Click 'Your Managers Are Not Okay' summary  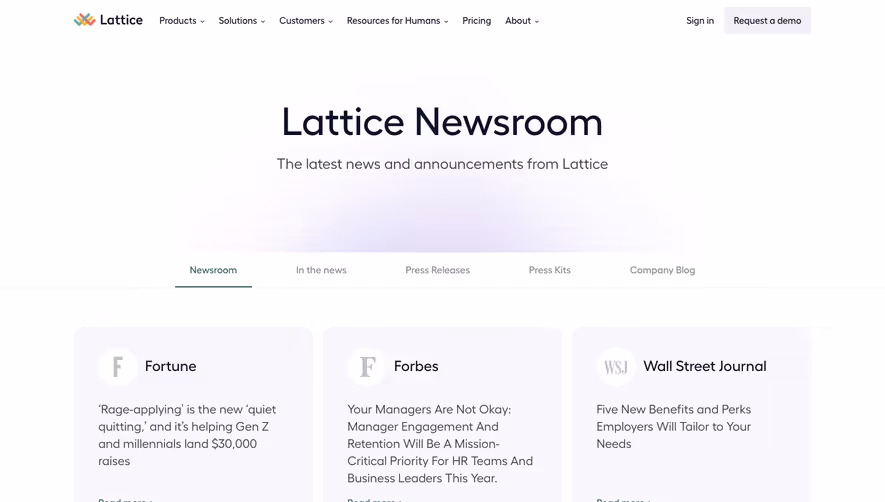point(440,444)
